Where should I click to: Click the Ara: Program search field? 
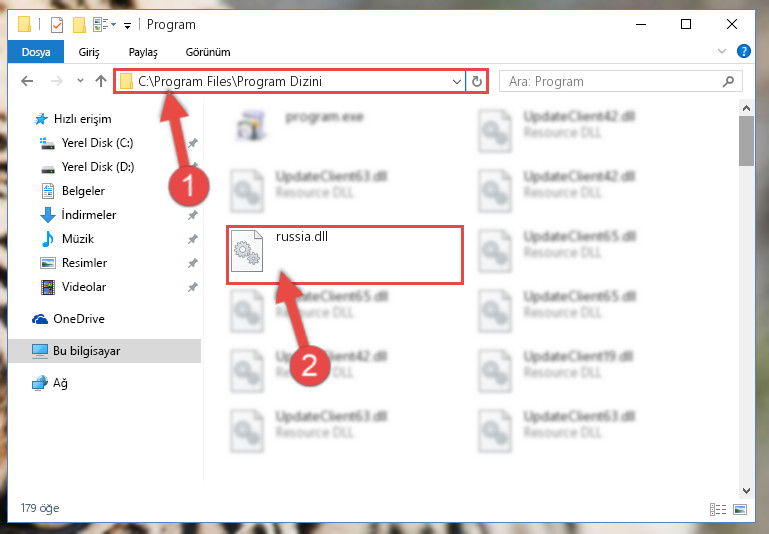pyautogui.click(x=610, y=81)
